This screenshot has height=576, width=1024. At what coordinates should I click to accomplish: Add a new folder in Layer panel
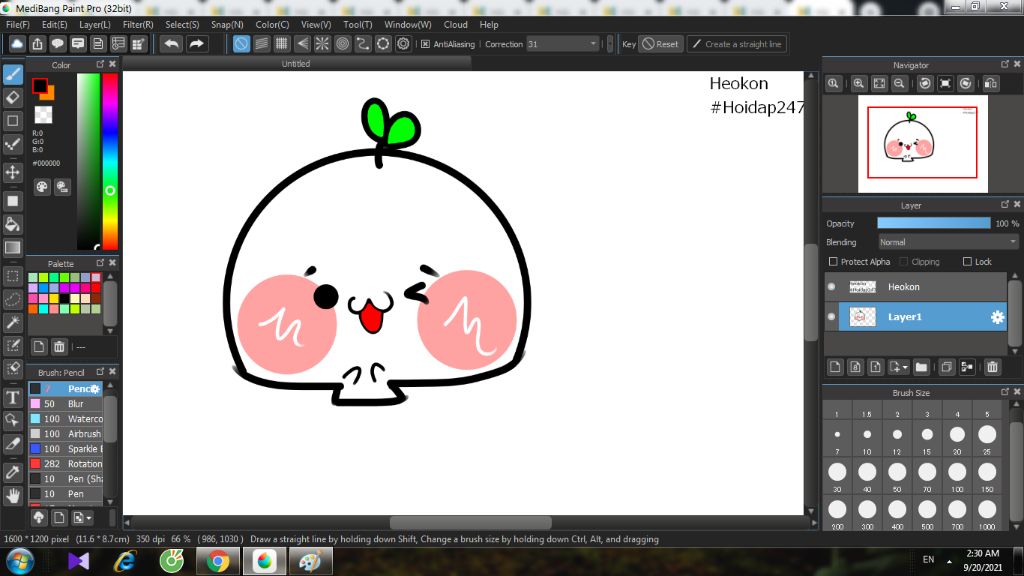[921, 367]
